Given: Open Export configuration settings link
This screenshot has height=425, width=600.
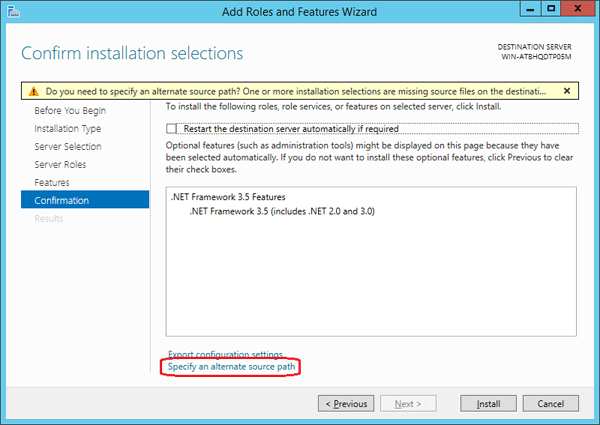Looking at the screenshot, I should (225, 355).
